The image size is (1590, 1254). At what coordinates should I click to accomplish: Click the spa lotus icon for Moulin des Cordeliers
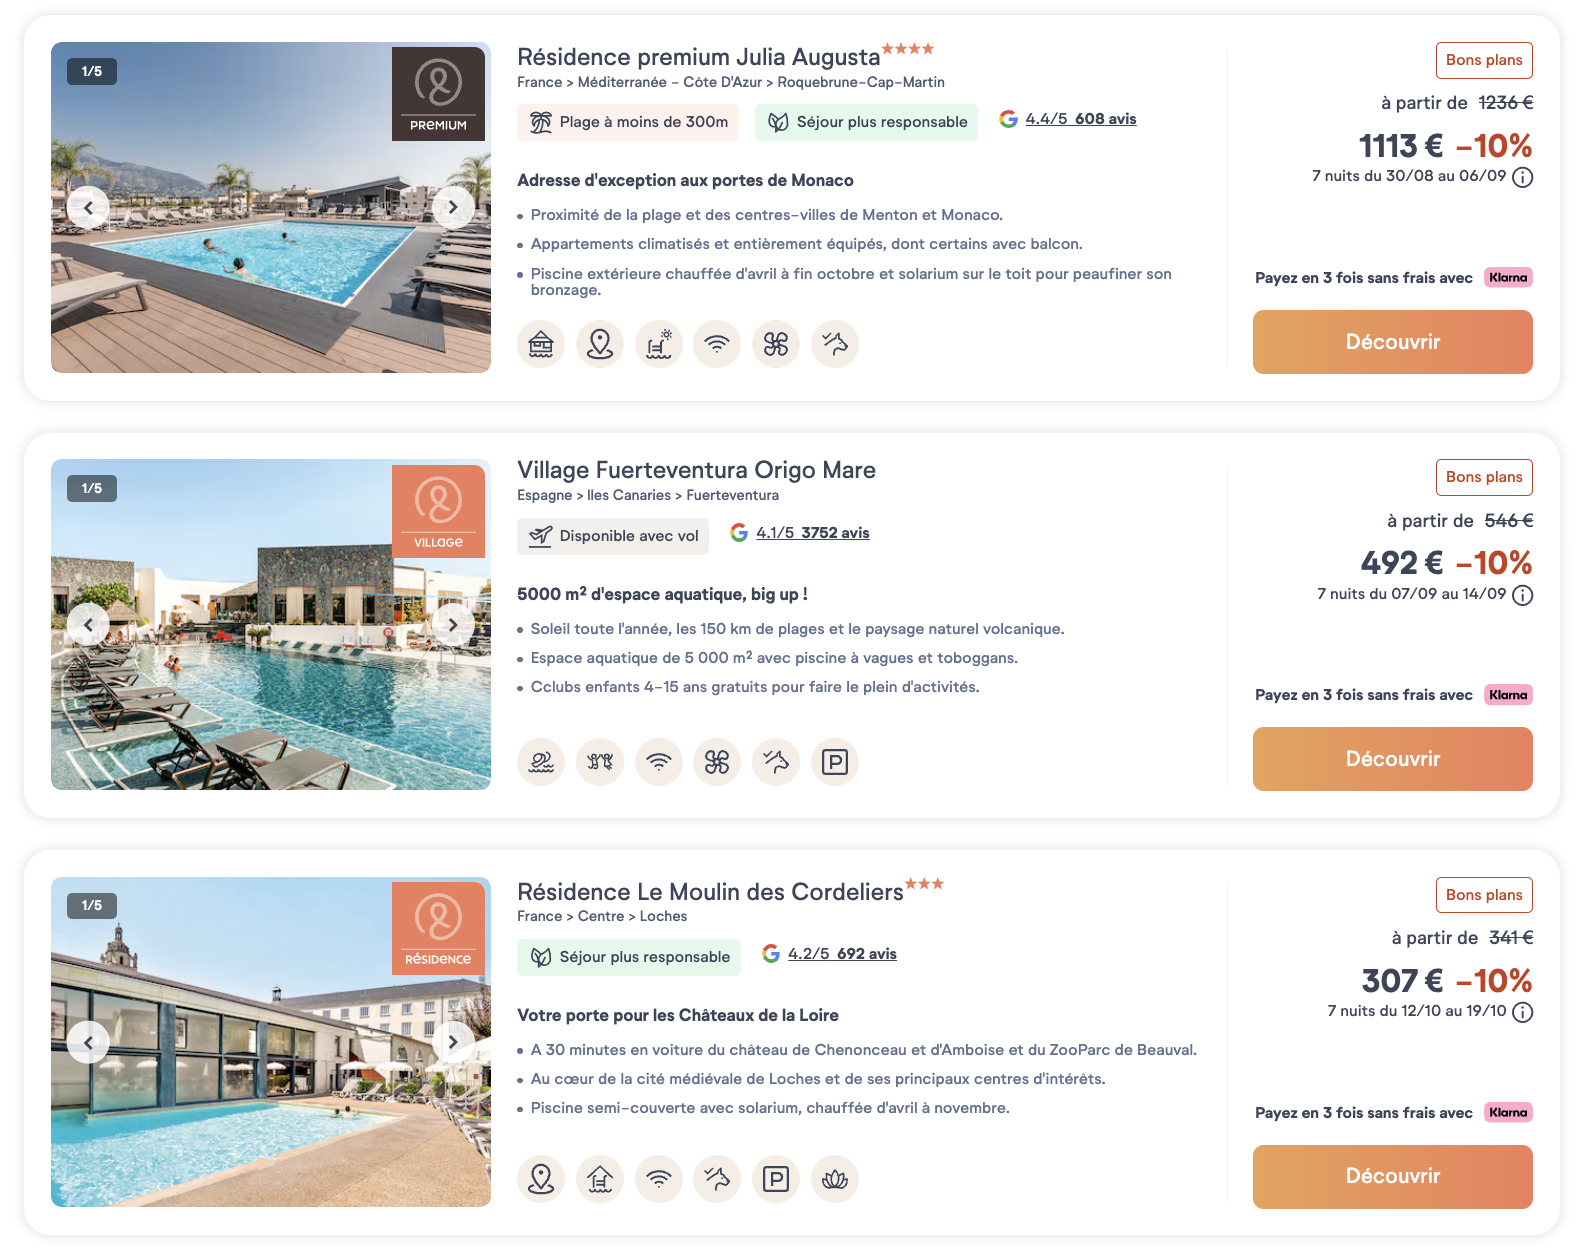(835, 1179)
